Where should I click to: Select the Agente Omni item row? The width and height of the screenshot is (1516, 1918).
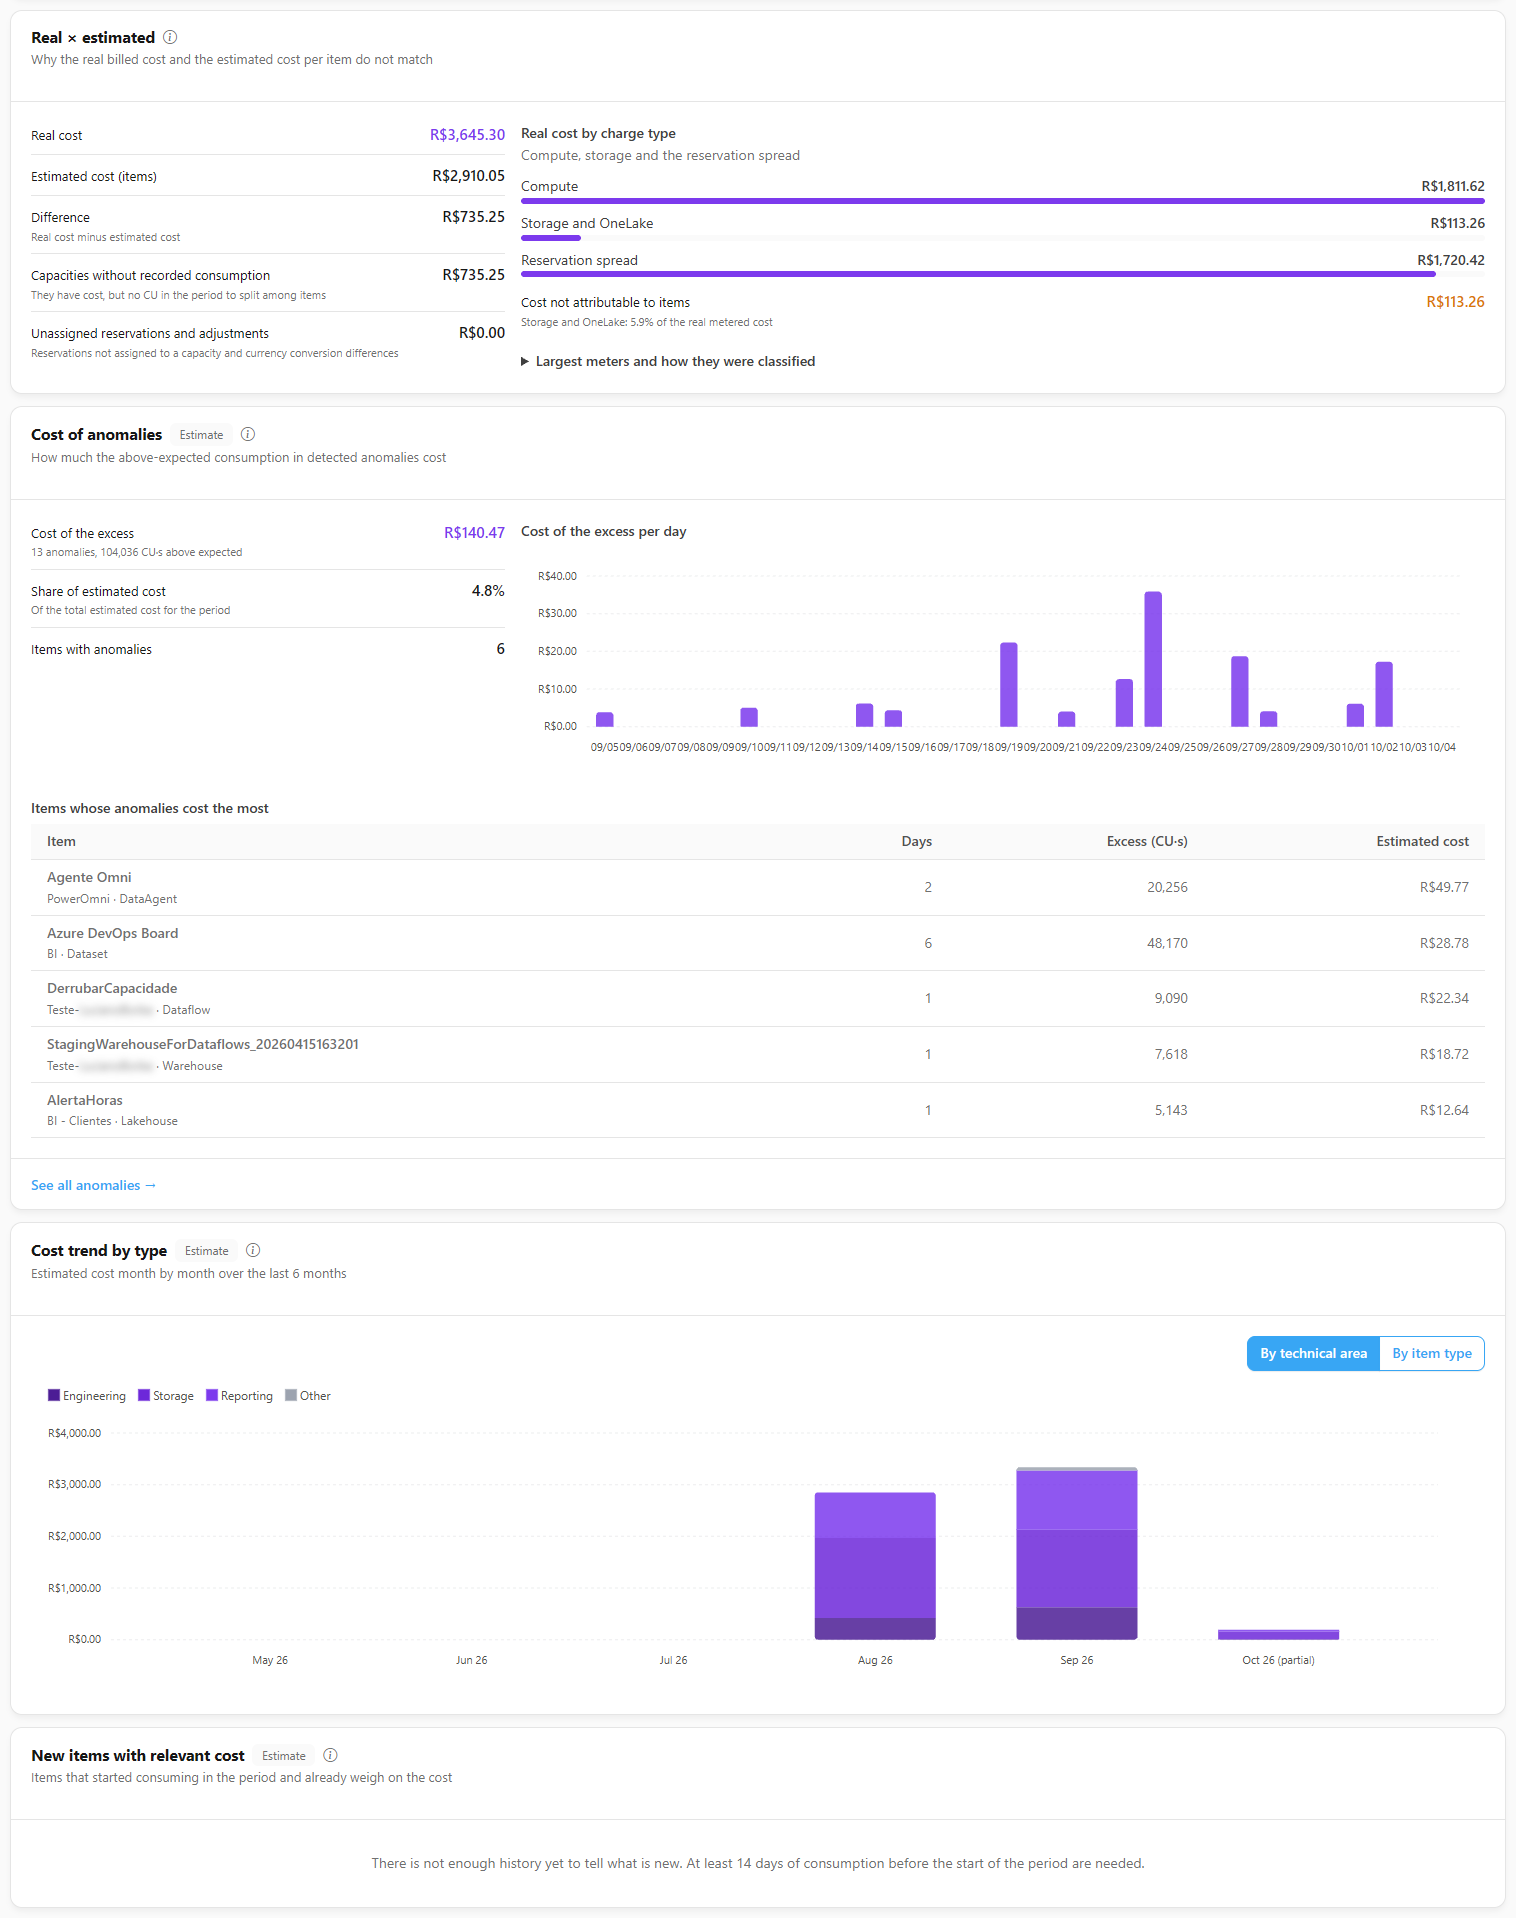tap(758, 887)
